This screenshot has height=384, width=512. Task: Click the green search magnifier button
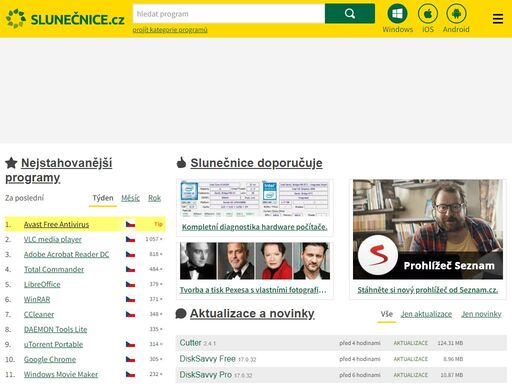(x=350, y=14)
